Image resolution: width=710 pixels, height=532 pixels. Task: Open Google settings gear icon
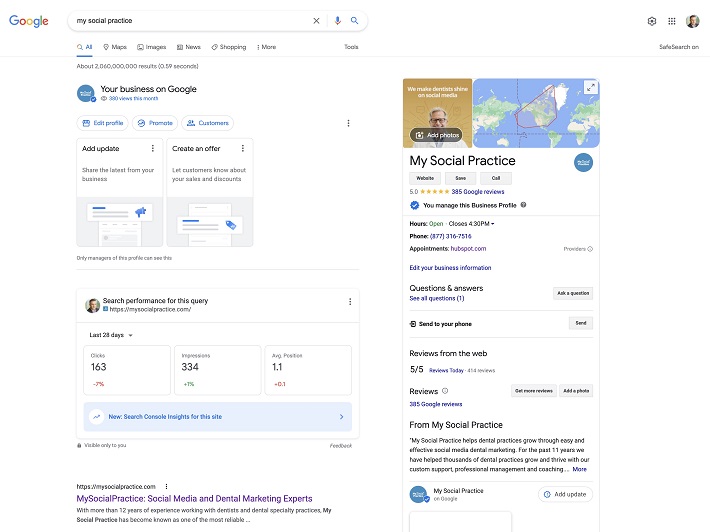[x=652, y=21]
